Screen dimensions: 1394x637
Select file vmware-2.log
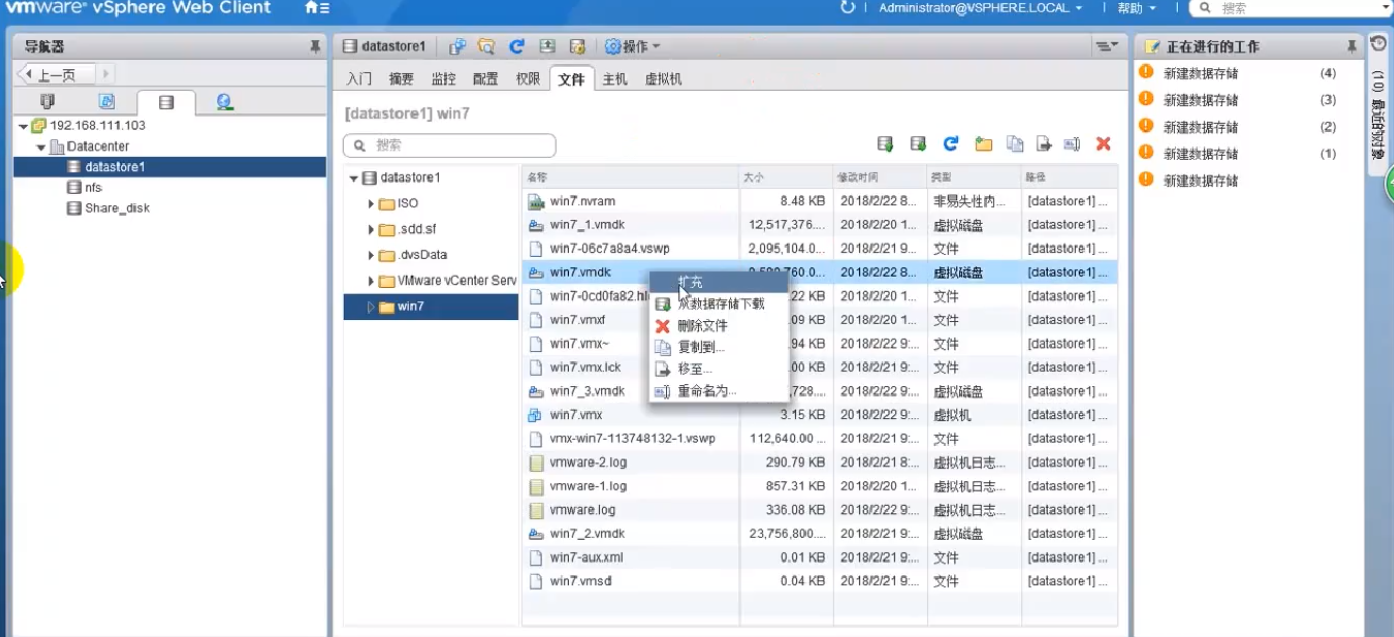(588, 463)
